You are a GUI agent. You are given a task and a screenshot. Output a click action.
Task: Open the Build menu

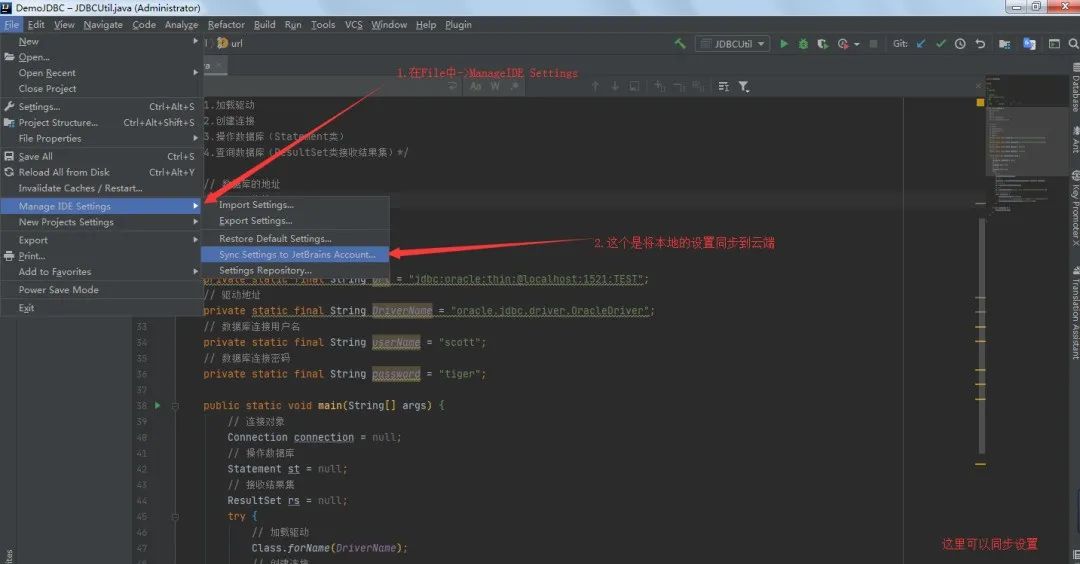pos(264,25)
